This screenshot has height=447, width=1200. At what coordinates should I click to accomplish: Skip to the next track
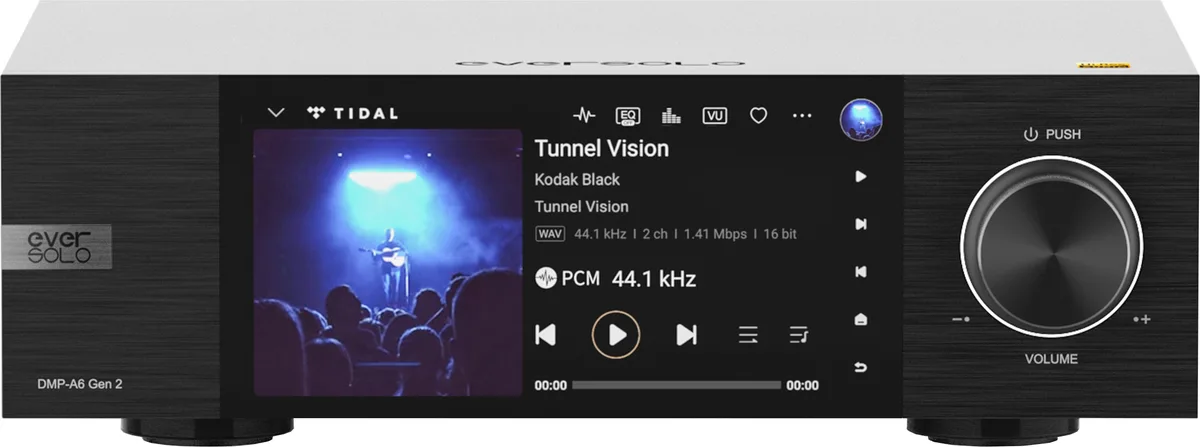point(687,334)
